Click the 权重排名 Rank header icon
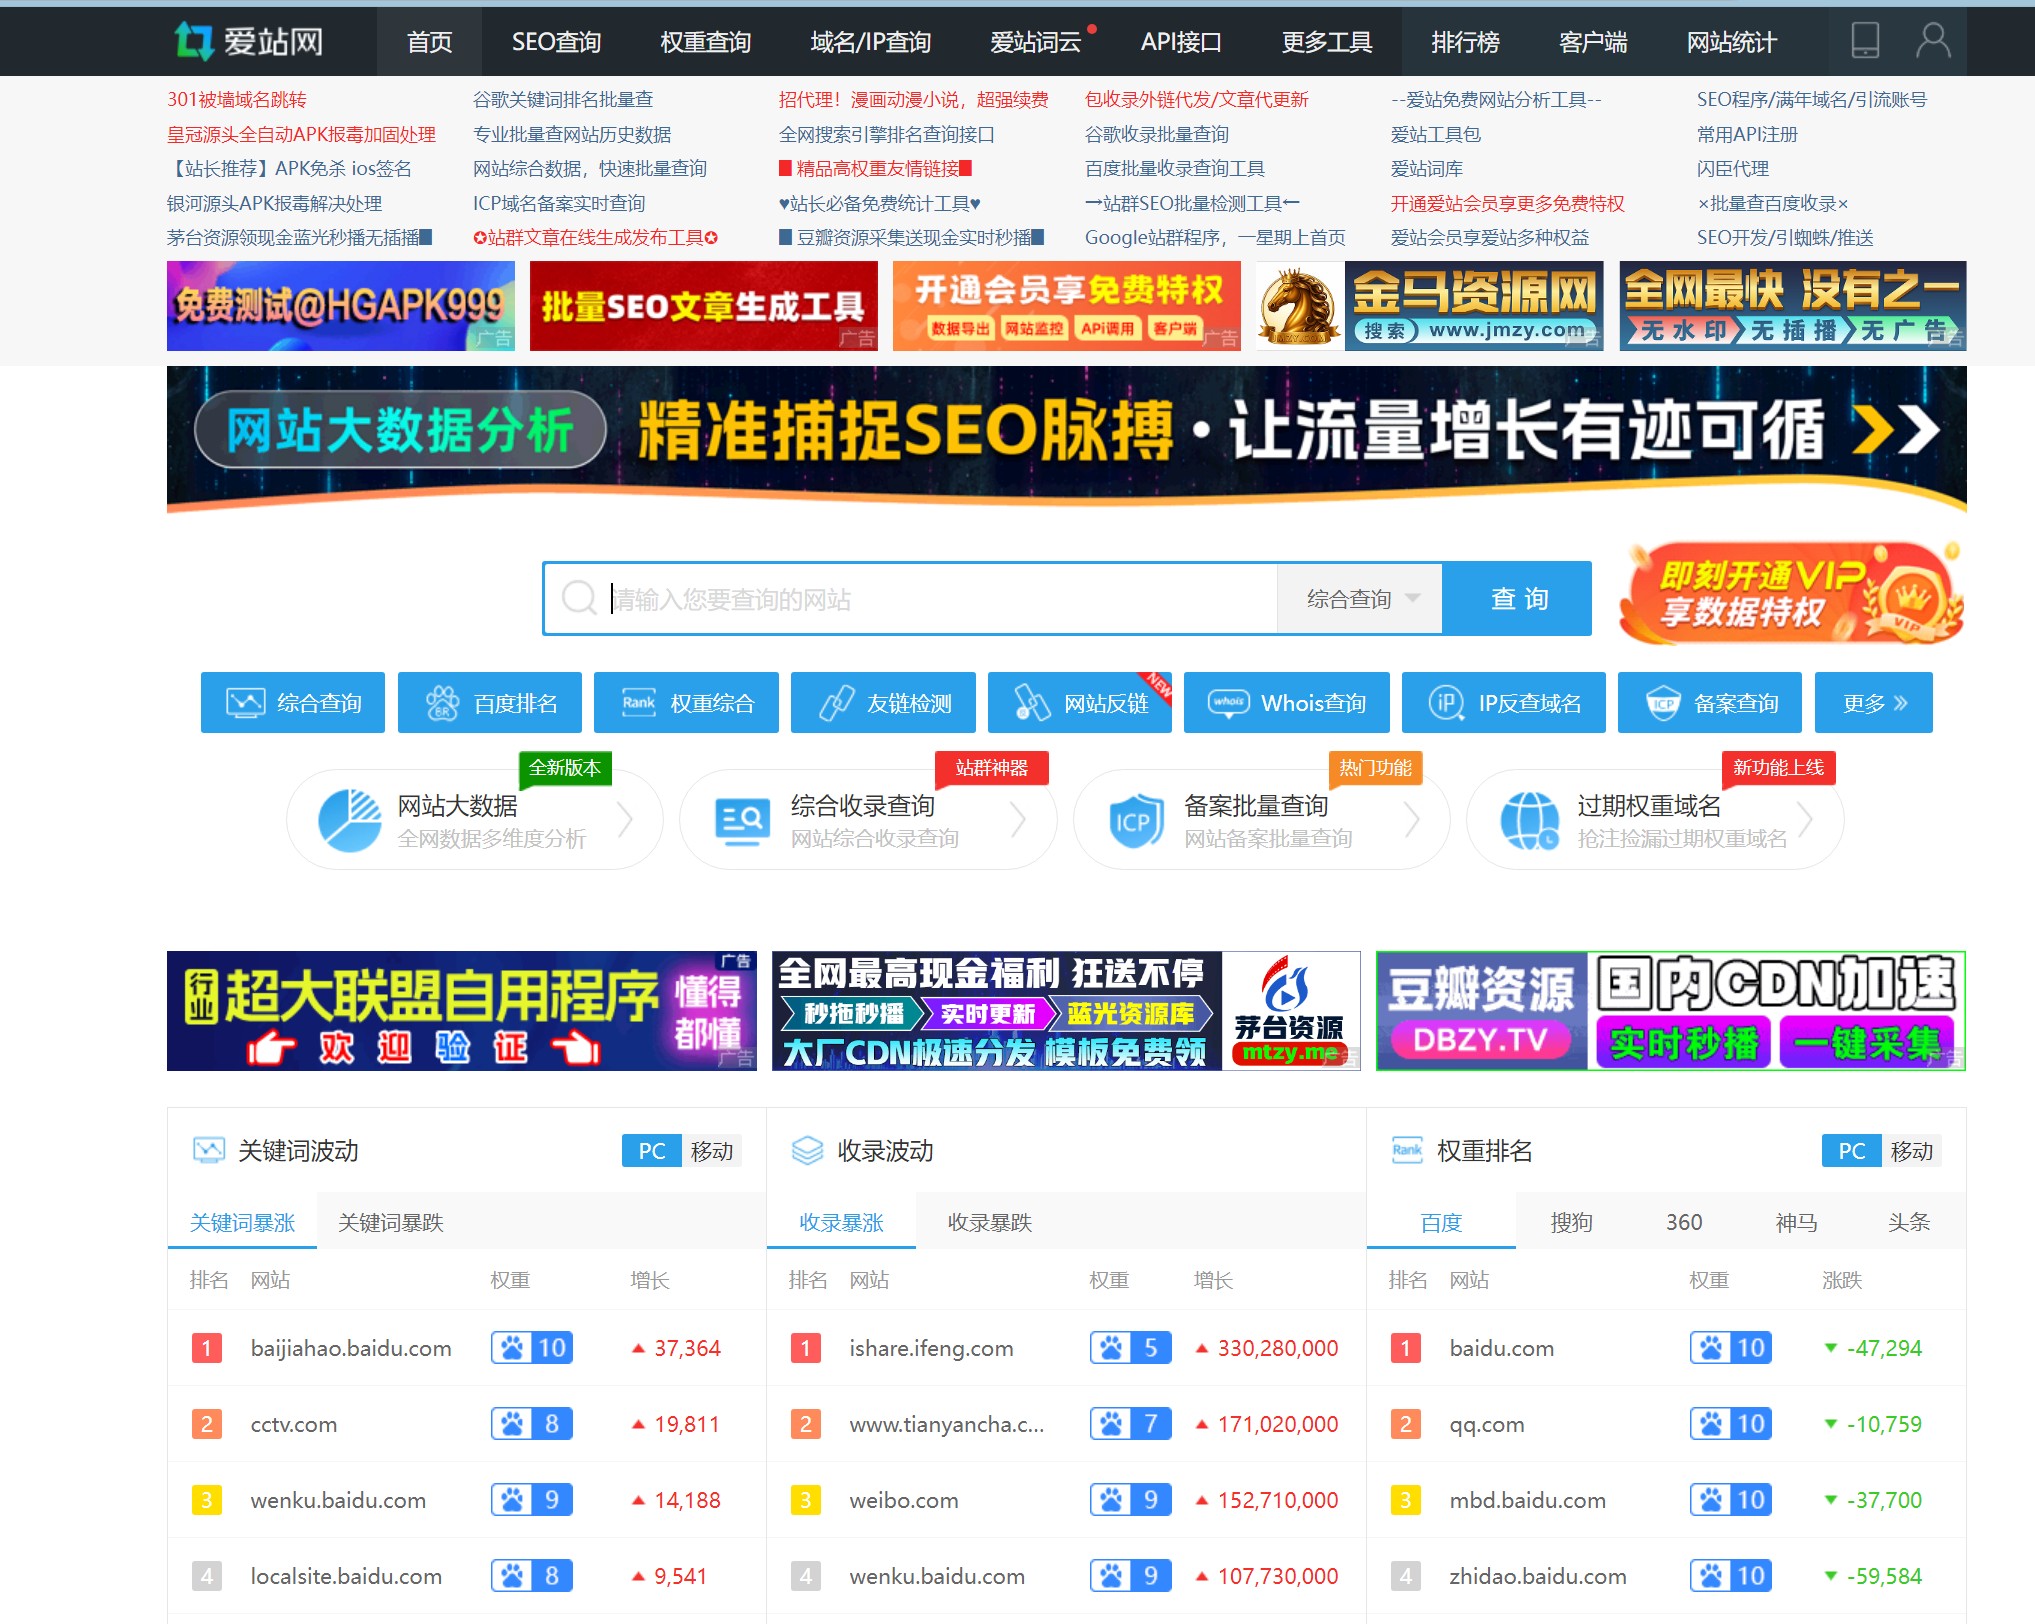 1407,1151
